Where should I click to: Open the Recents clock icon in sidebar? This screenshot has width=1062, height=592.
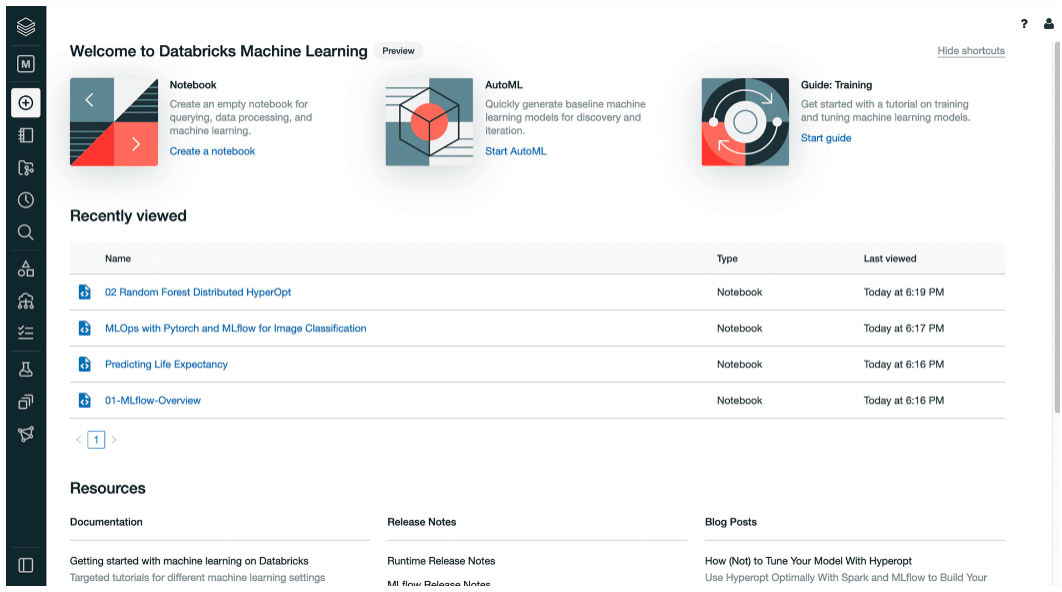click(x=26, y=200)
